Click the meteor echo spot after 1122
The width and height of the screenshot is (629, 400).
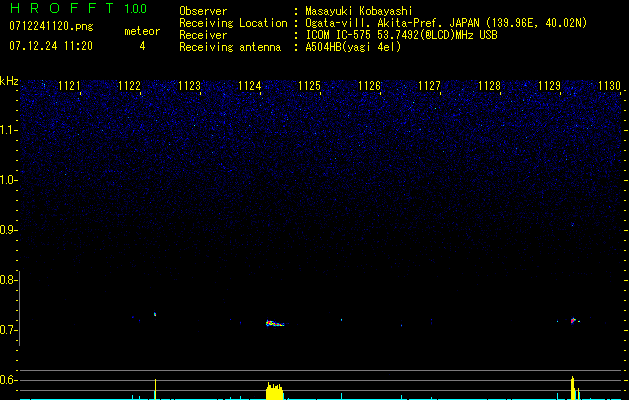(155, 314)
